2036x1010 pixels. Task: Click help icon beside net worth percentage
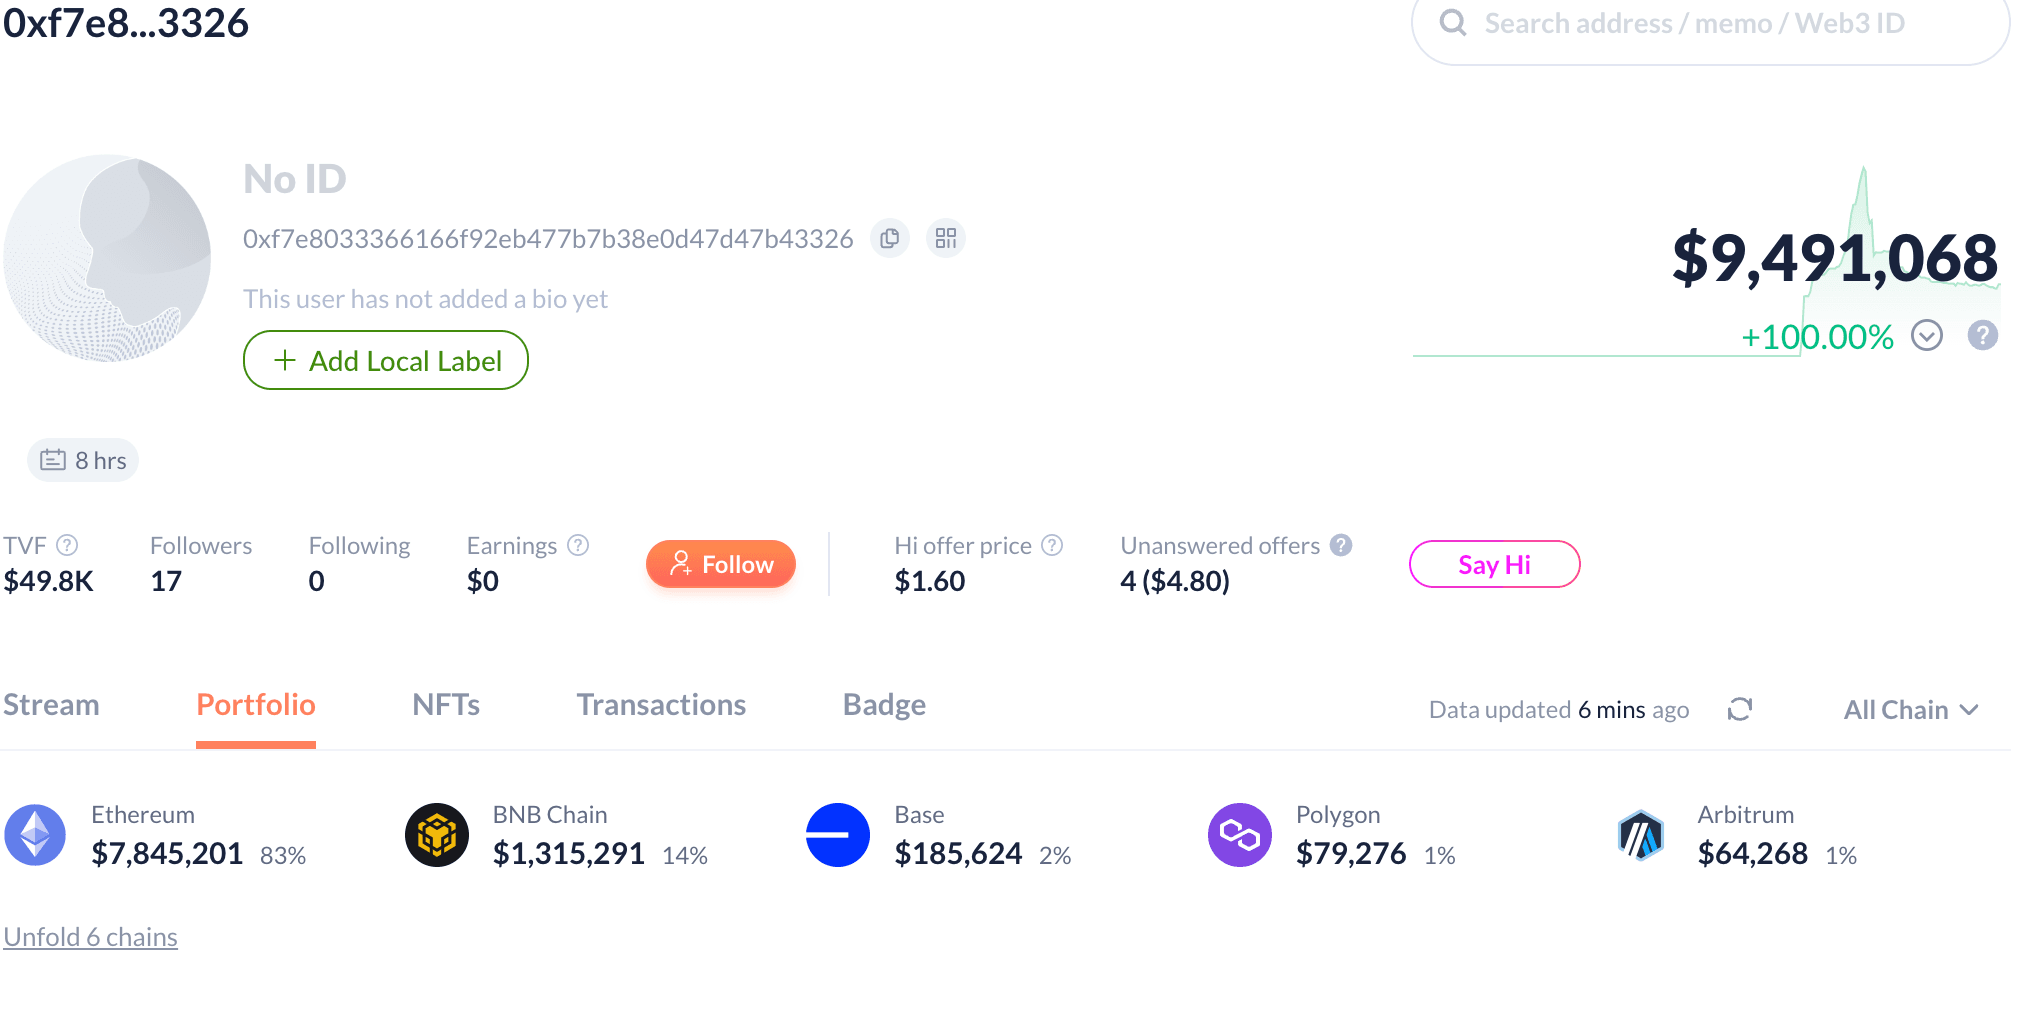[x=1982, y=336]
